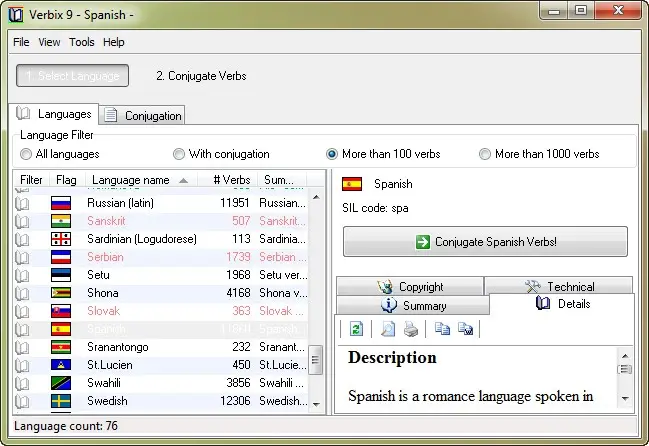This screenshot has width=649, height=446.
Task: Click the Language count: 76 status text
Action: (x=66, y=426)
